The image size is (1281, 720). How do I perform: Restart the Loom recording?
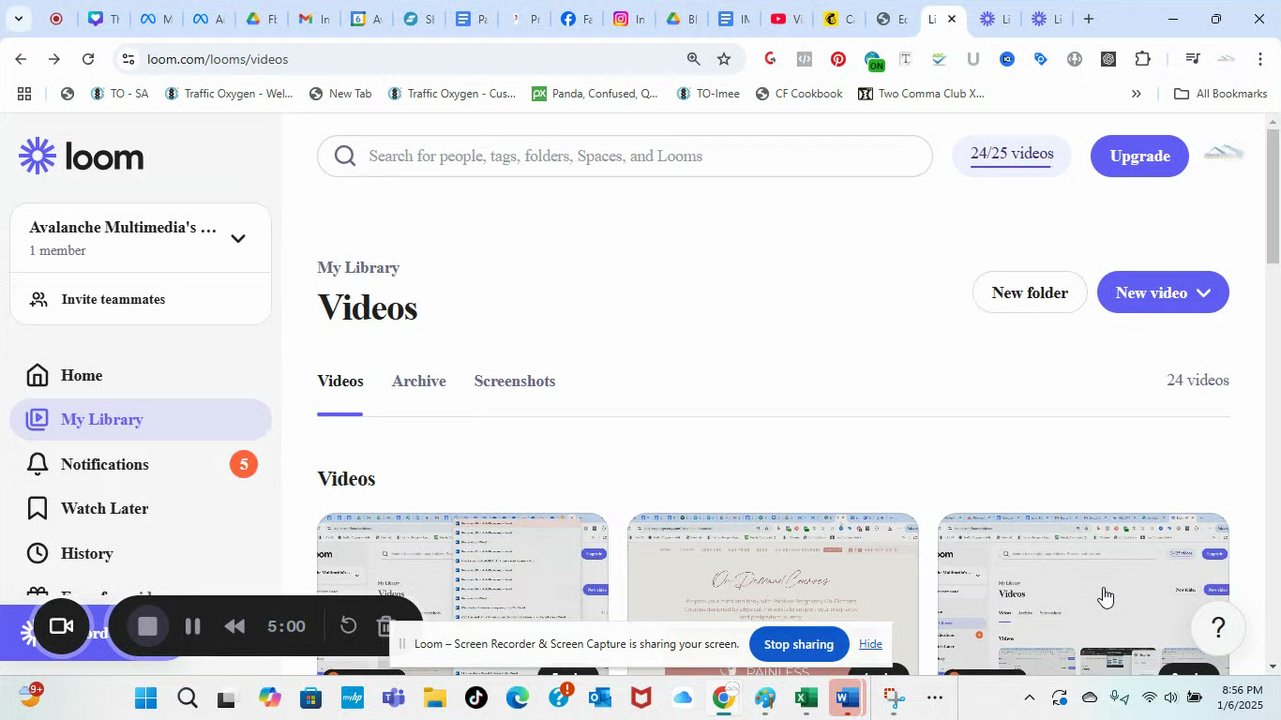coord(348,626)
